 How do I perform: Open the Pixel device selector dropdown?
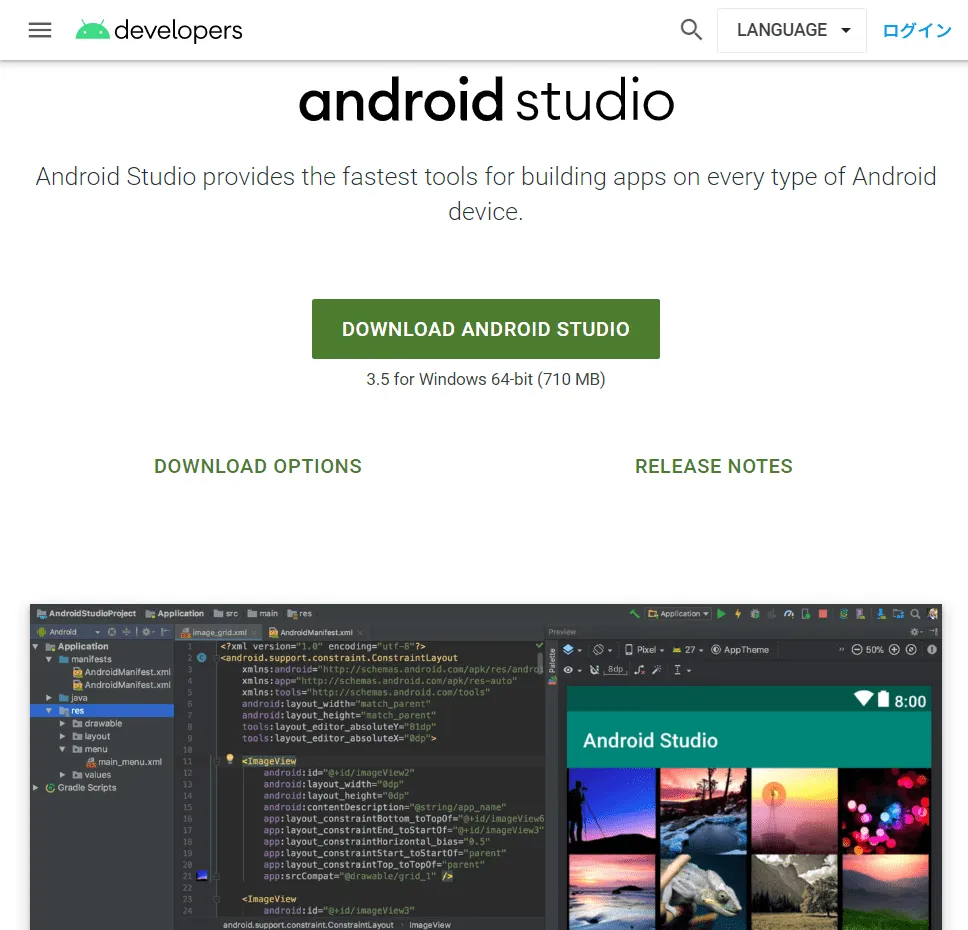(x=646, y=649)
